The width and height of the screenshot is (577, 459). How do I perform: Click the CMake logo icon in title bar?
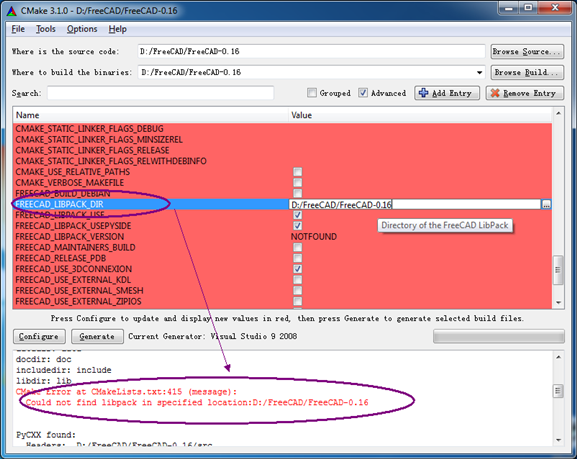click(12, 11)
